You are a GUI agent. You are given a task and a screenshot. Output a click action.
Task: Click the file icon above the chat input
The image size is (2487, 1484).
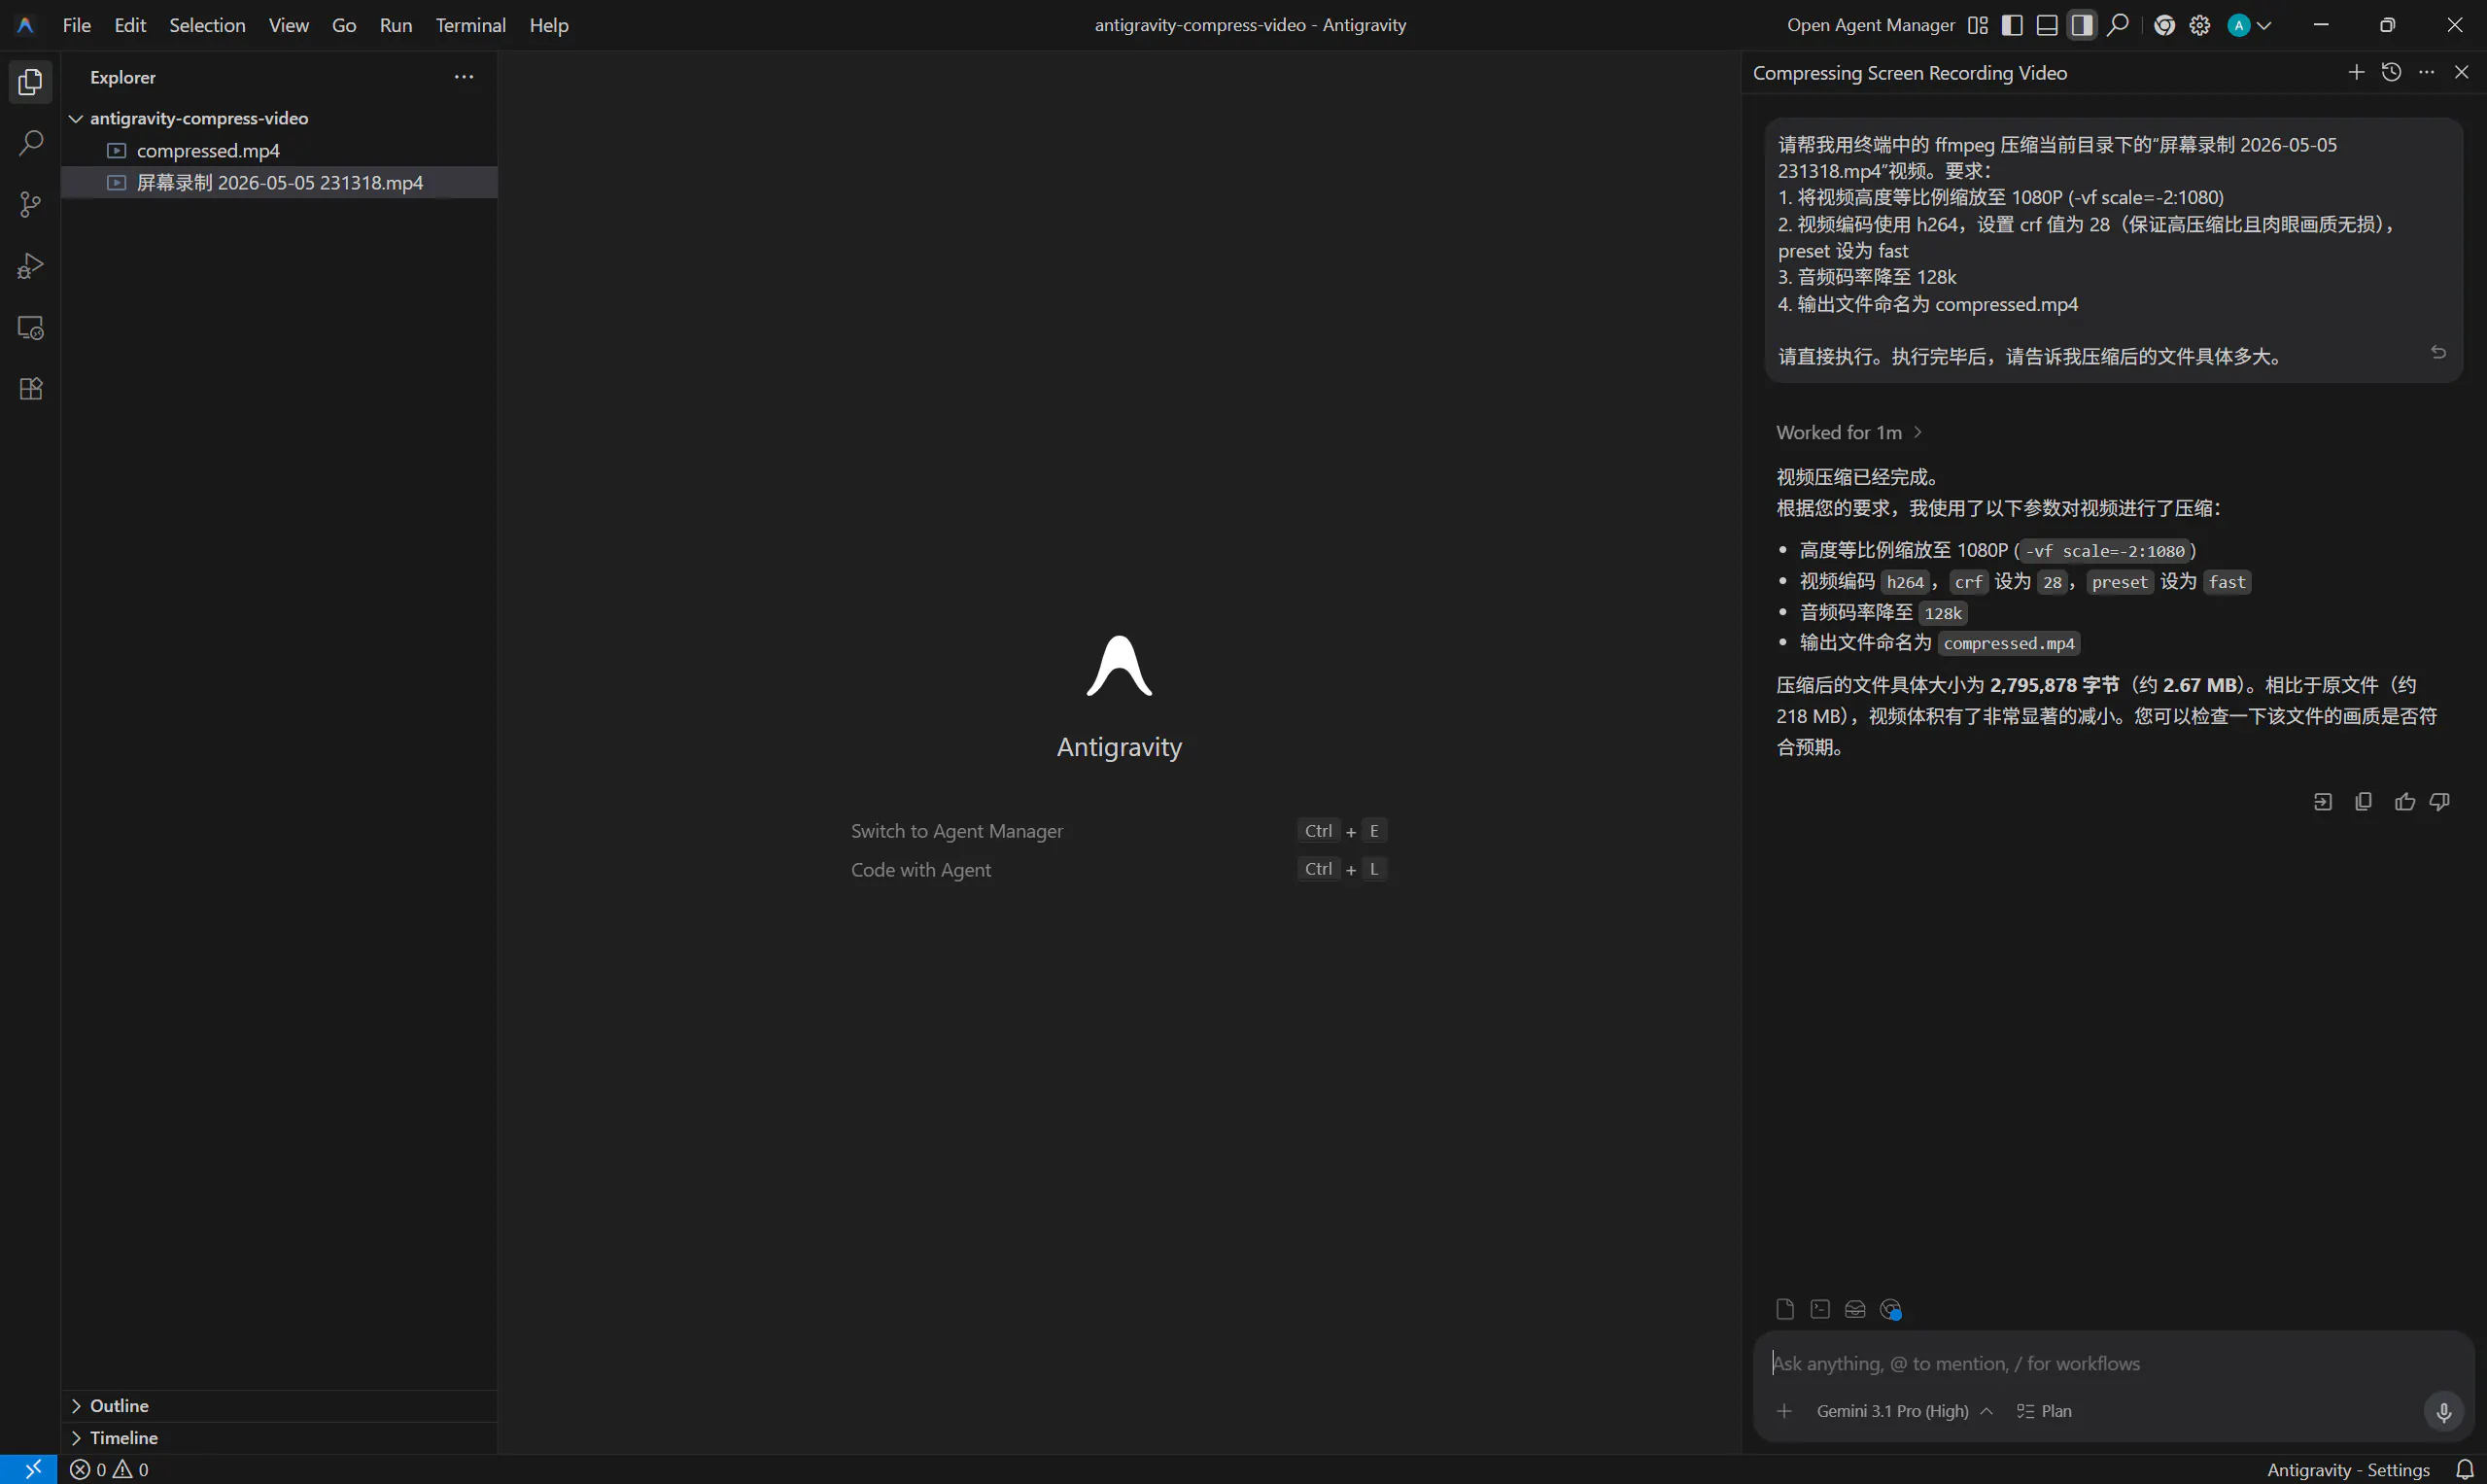1785,1309
